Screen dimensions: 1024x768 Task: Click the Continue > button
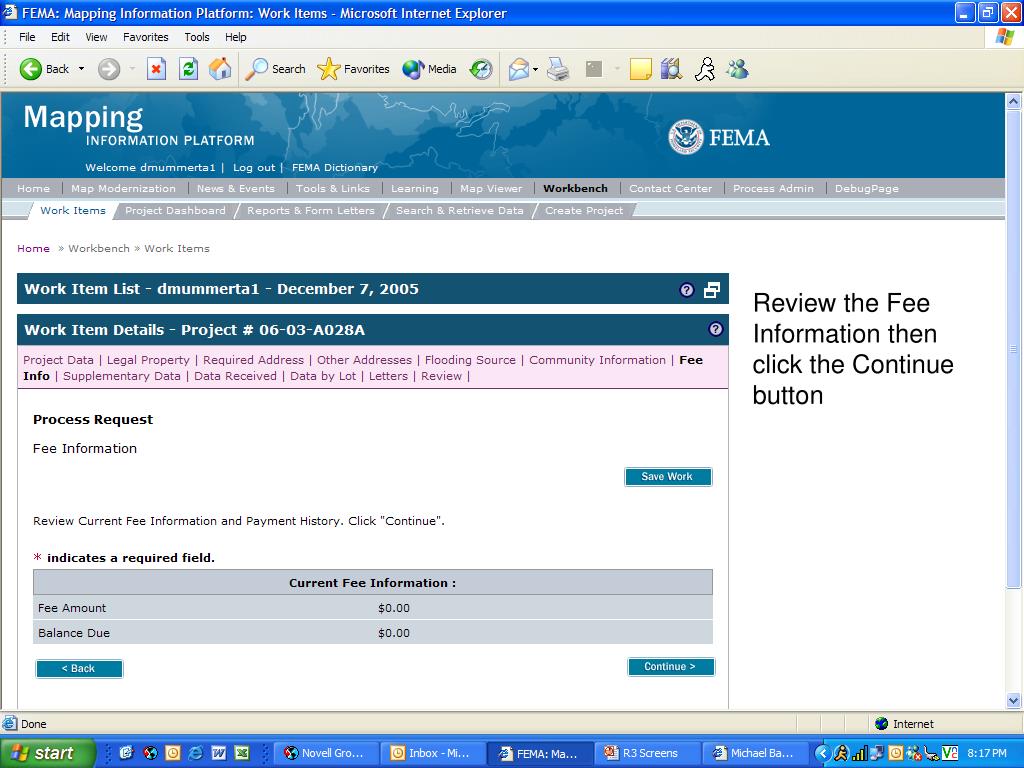tap(671, 667)
